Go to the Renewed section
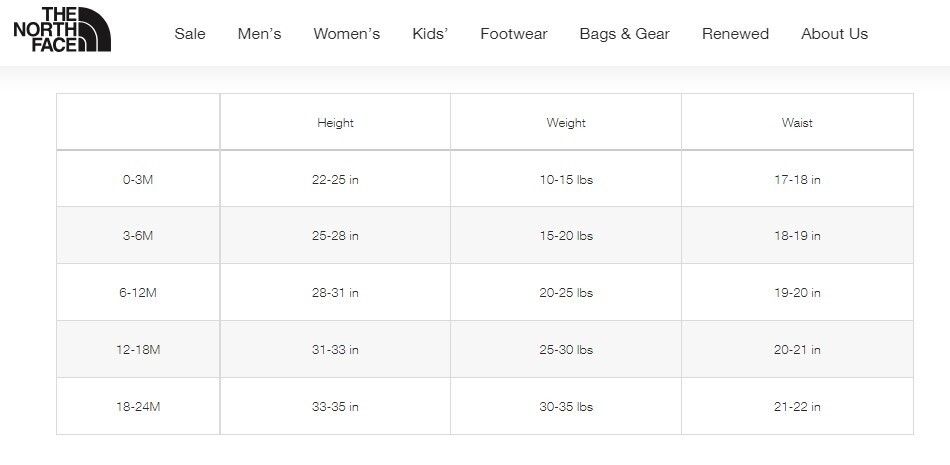The width and height of the screenshot is (950, 465). (736, 34)
